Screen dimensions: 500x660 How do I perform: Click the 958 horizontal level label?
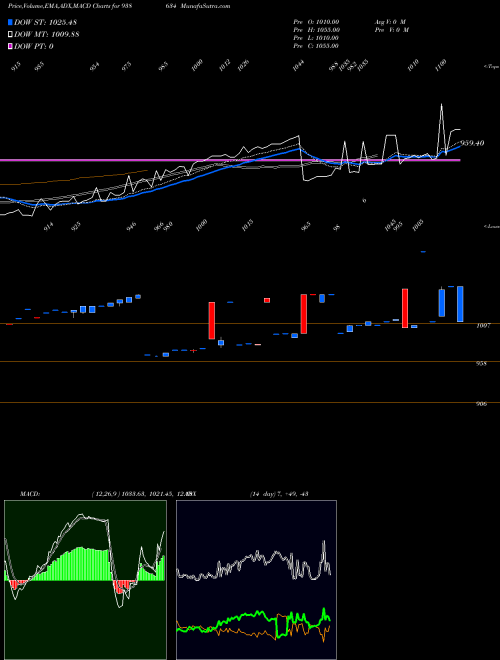[x=481, y=363]
